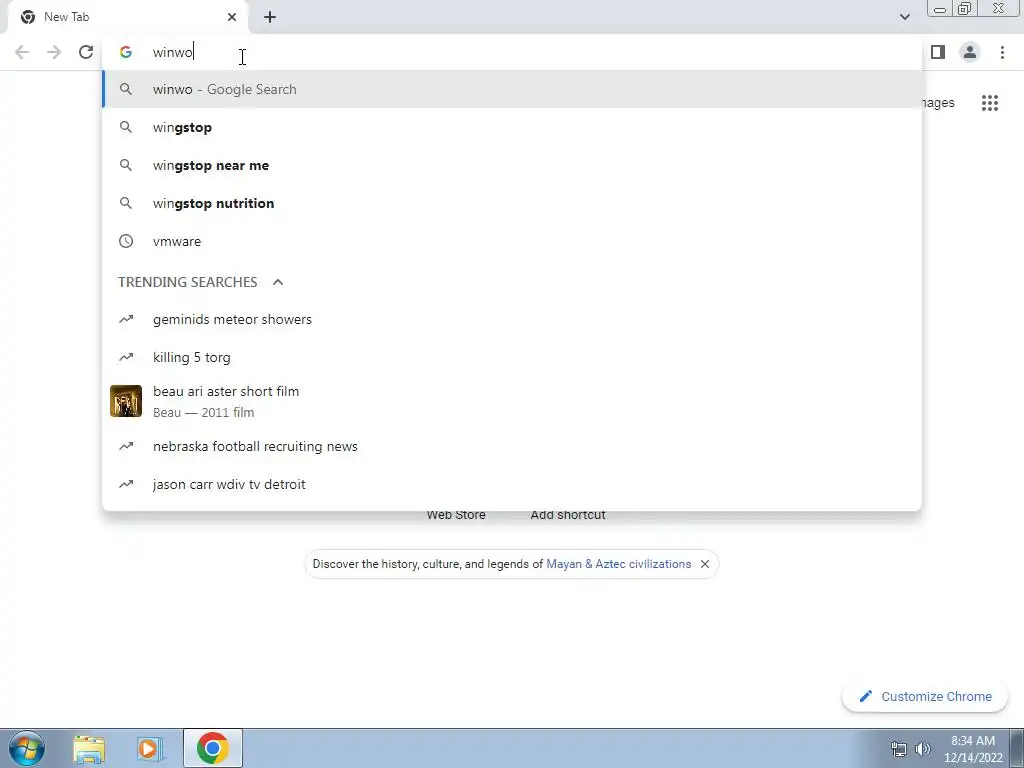Image resolution: width=1024 pixels, height=768 pixels.
Task: Open the Chrome profile avatar
Action: [970, 52]
